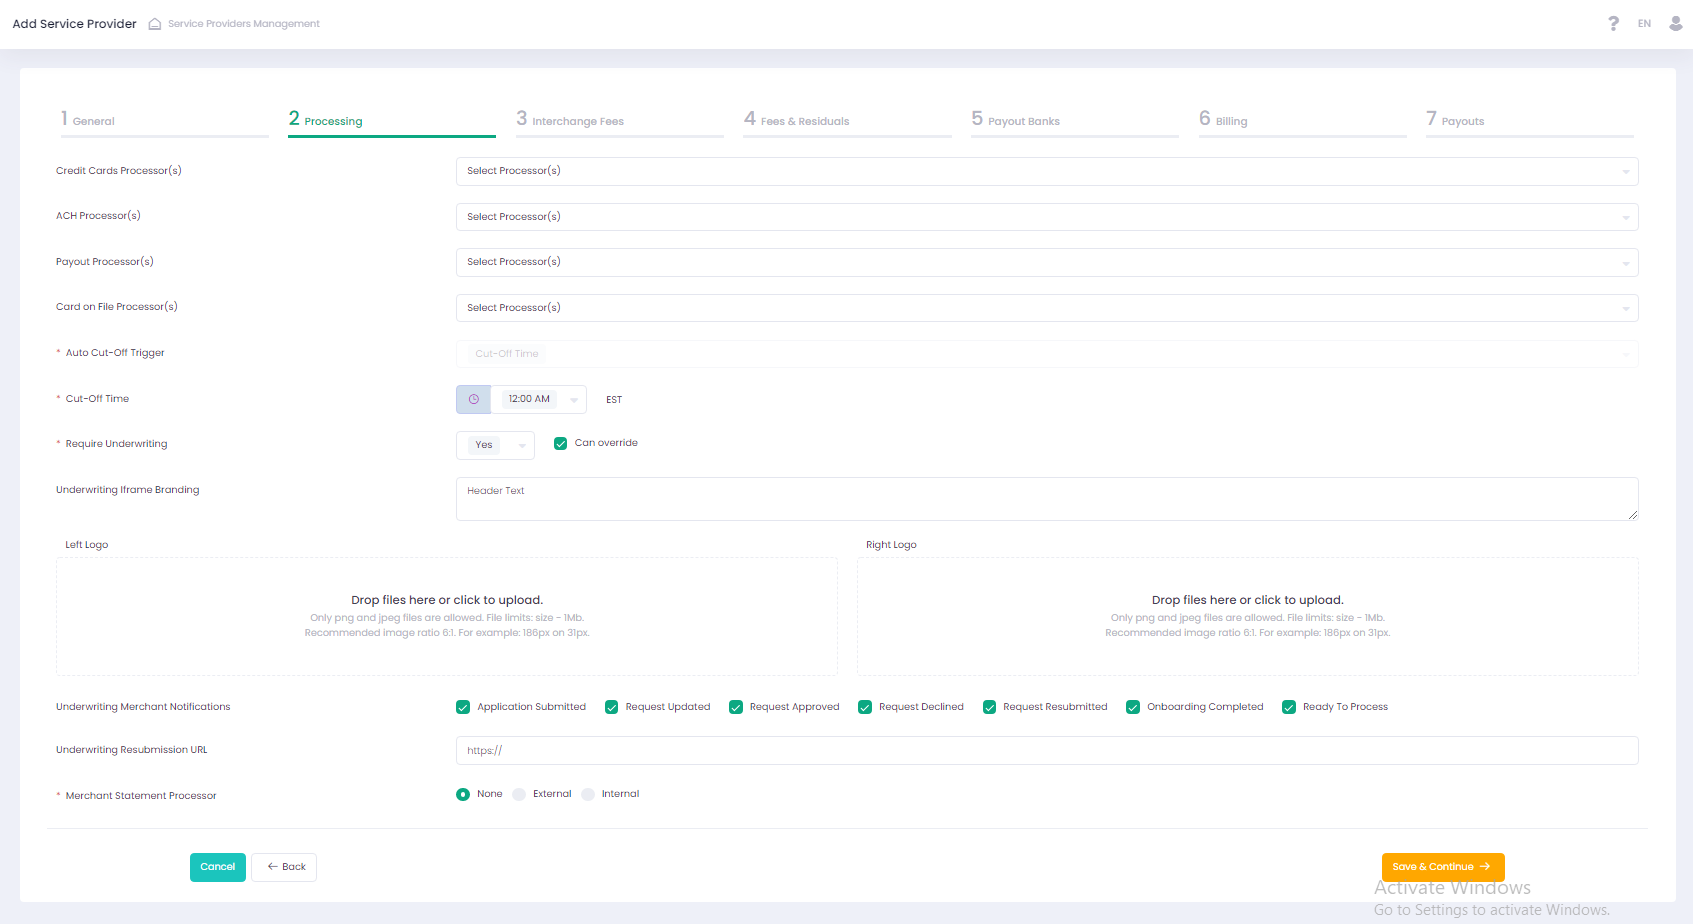Open the ACH Processor(s) dropdown
The height and width of the screenshot is (924, 1693).
[x=1046, y=217]
